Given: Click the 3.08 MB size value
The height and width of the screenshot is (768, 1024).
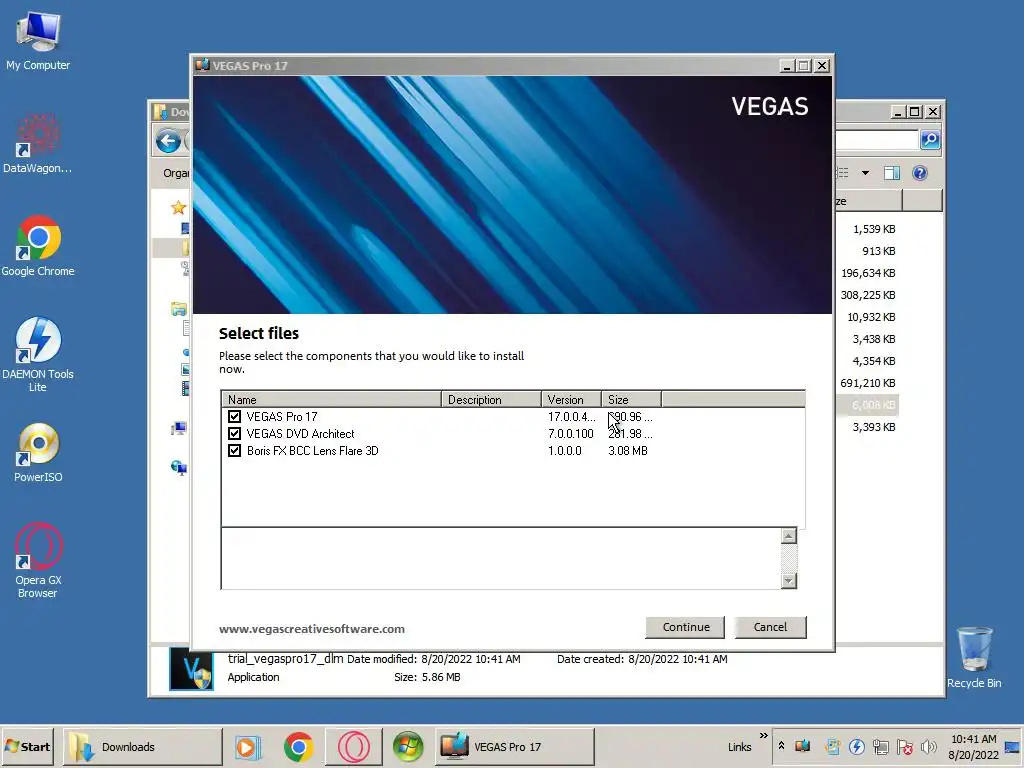Looking at the screenshot, I should (x=628, y=451).
